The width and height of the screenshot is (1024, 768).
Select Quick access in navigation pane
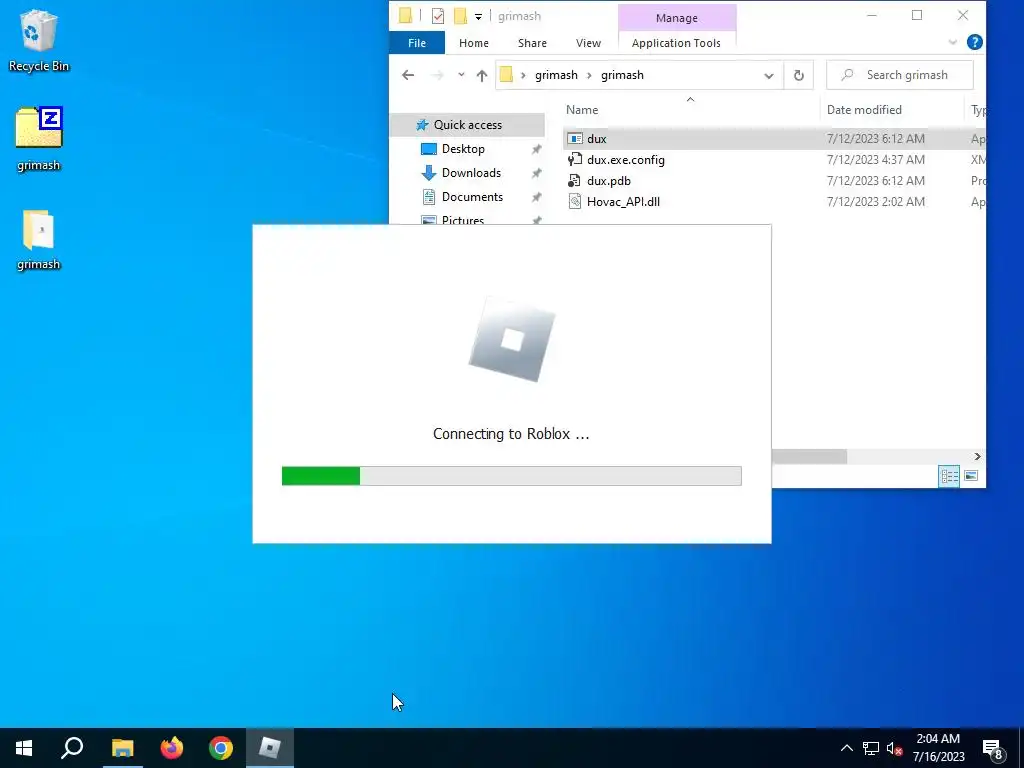point(468,125)
